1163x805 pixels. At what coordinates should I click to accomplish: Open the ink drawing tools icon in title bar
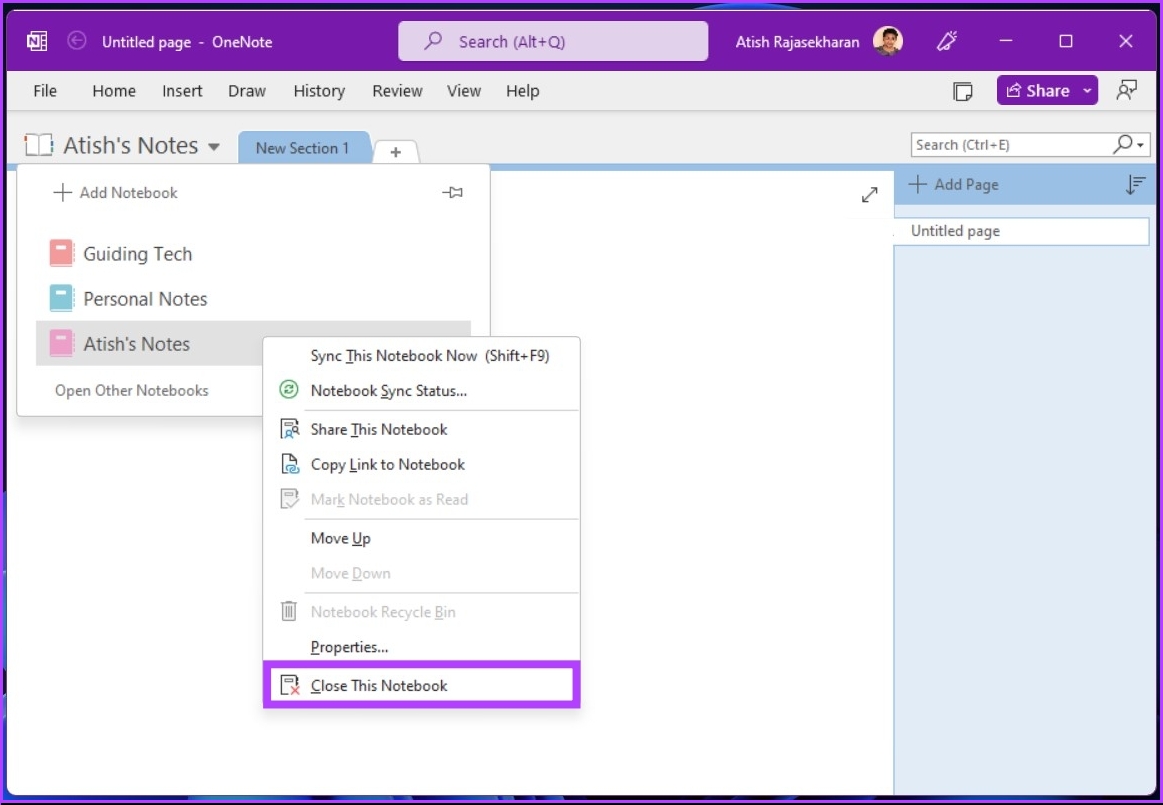(x=946, y=41)
